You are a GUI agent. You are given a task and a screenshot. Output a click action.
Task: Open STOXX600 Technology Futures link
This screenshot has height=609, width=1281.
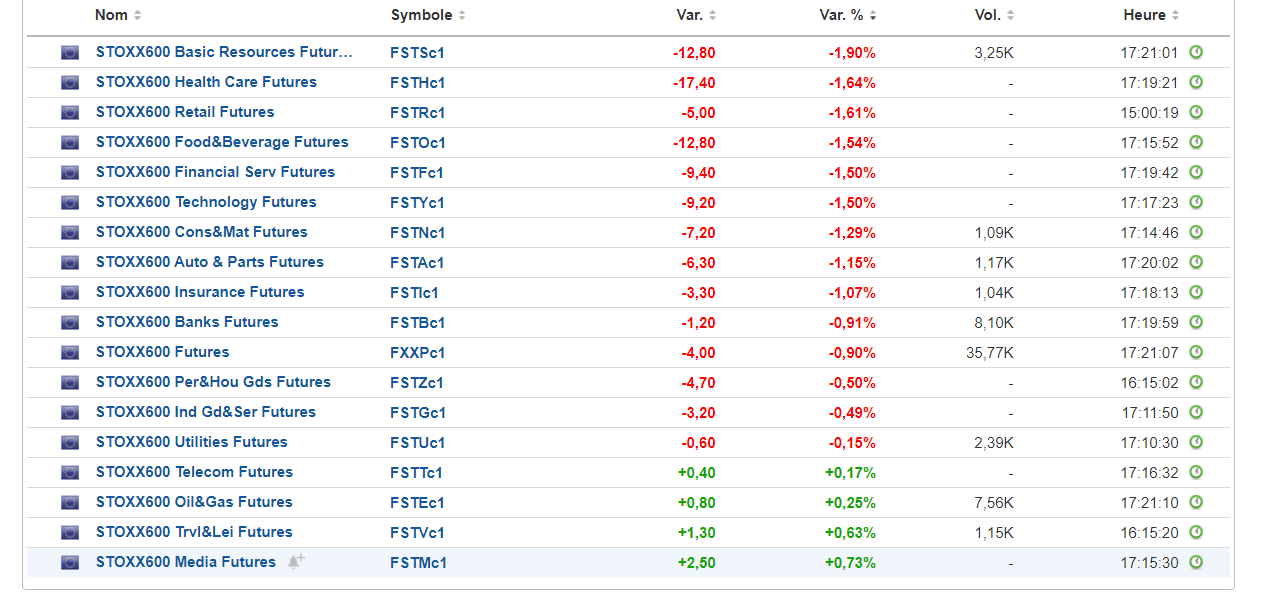pyautogui.click(x=206, y=202)
